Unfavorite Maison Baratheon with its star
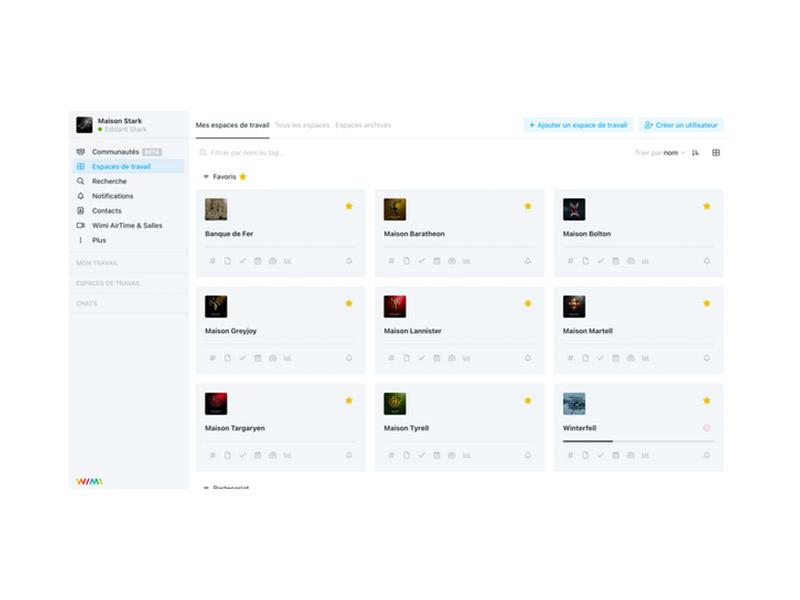Screen dimensions: 800x600 (x=528, y=206)
